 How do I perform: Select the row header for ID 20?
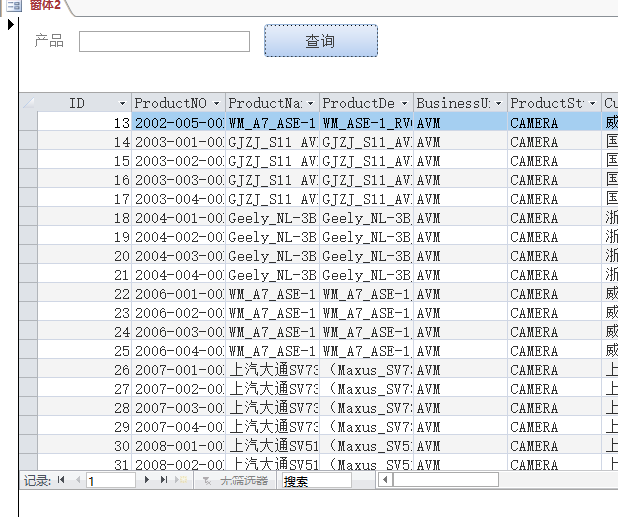tap(28, 255)
